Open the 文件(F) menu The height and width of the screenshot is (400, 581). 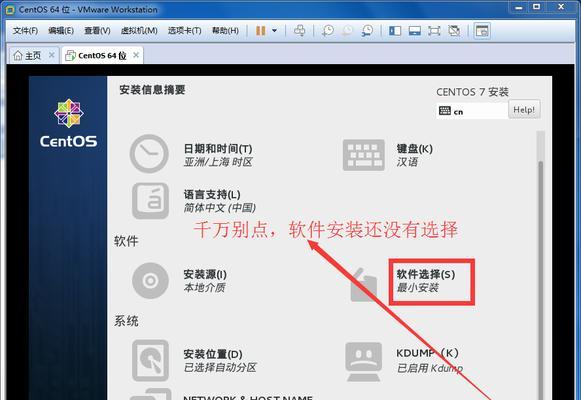(26, 30)
